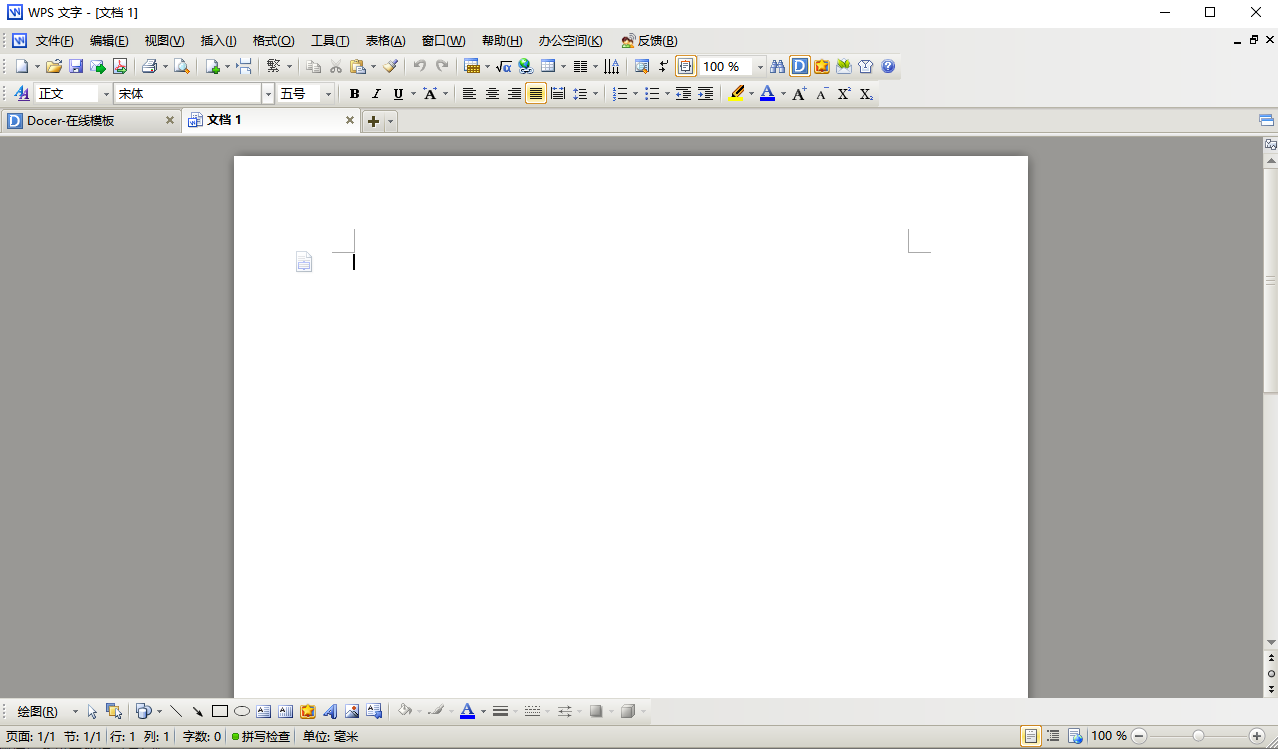
Task: Click the Paste clipboard icon
Action: (x=358, y=67)
